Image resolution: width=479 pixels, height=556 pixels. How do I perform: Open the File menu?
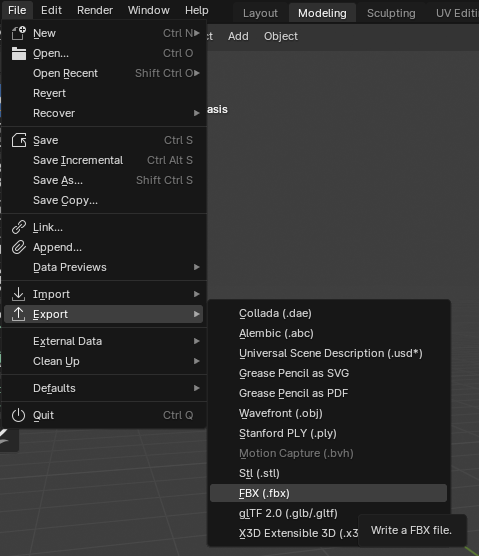click(x=17, y=10)
